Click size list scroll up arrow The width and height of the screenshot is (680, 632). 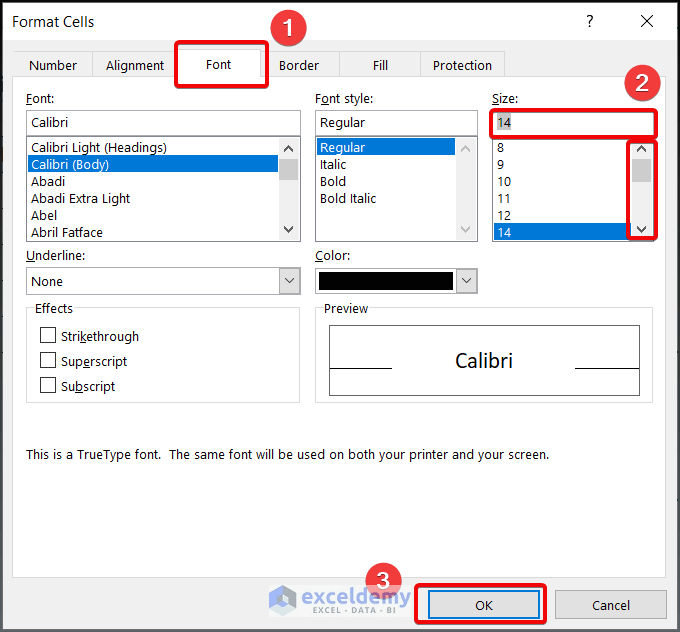tap(641, 149)
